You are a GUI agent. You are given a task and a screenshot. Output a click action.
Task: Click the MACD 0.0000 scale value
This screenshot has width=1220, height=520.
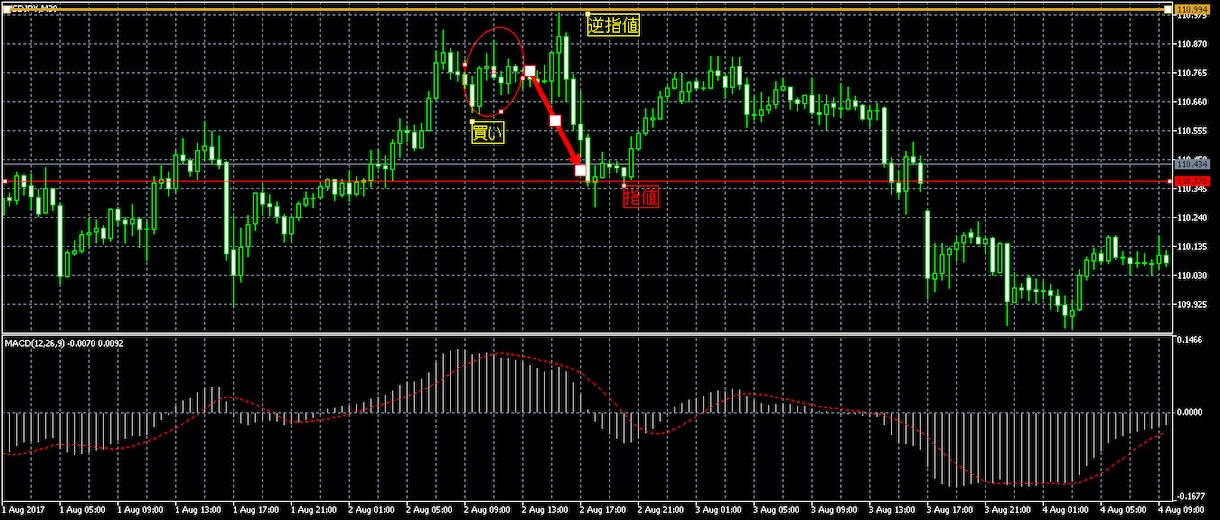(x=1192, y=412)
